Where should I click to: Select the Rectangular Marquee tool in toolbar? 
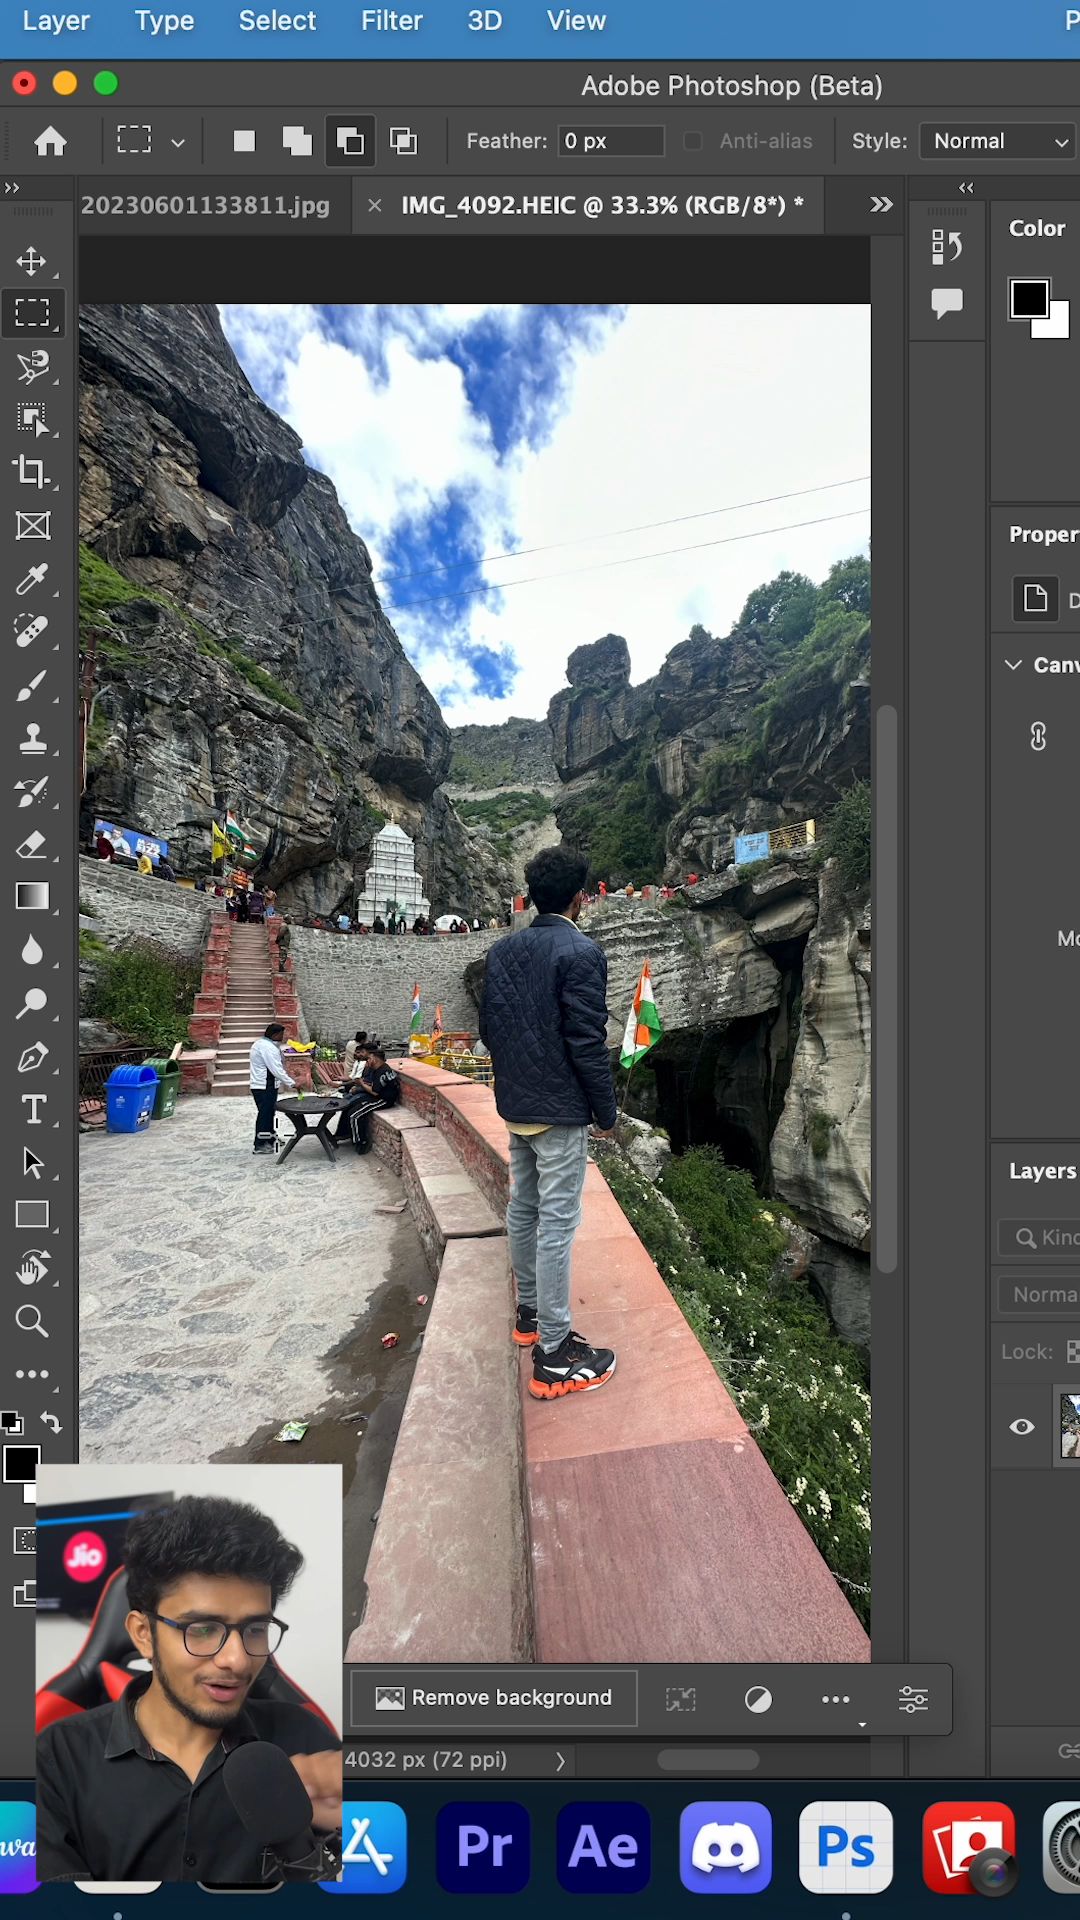(32, 313)
